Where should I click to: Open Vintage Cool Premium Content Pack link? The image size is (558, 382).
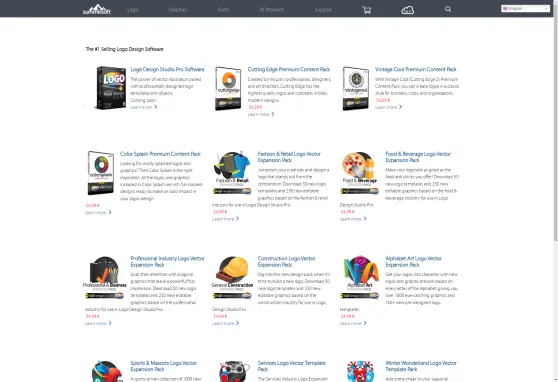tap(416, 69)
